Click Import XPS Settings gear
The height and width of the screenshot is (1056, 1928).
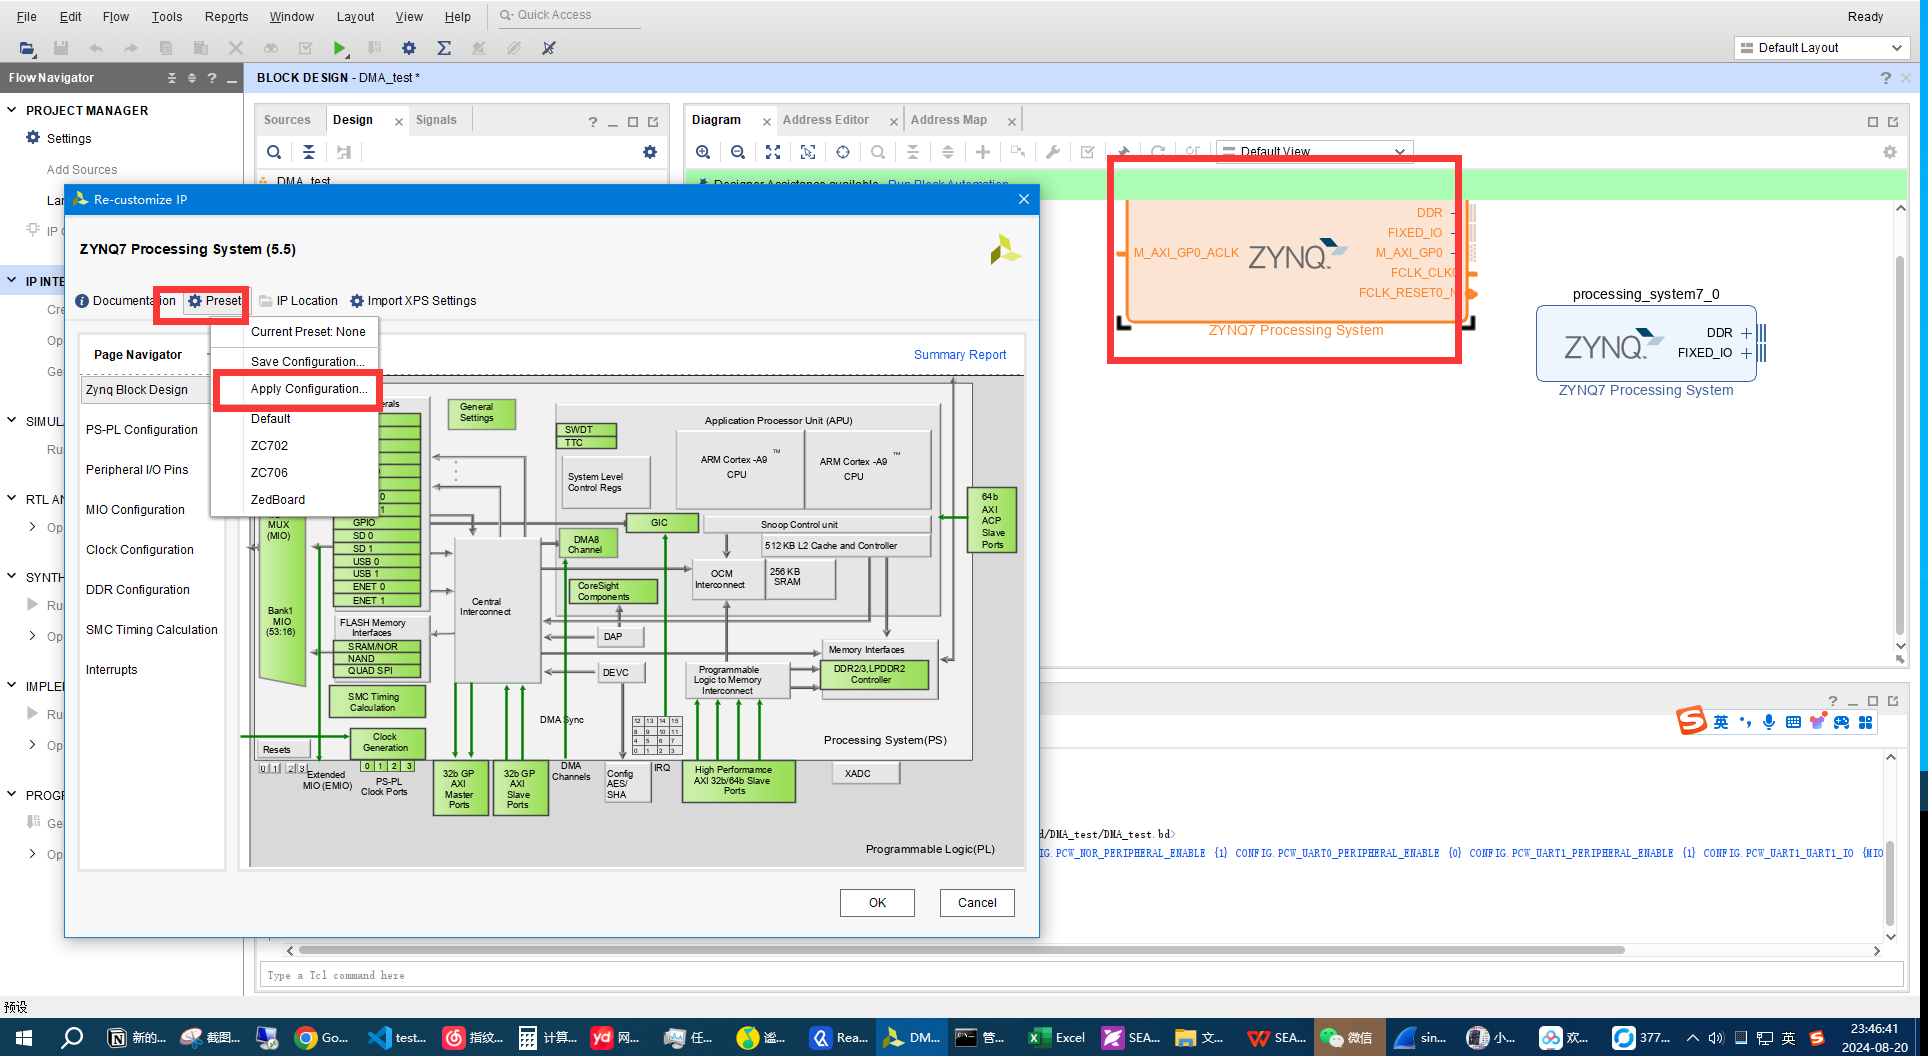(x=357, y=301)
